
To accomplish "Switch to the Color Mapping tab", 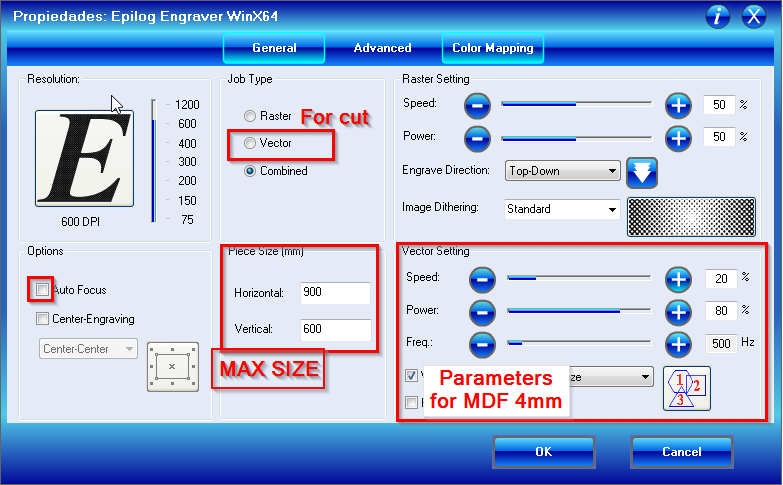I will coord(493,48).
